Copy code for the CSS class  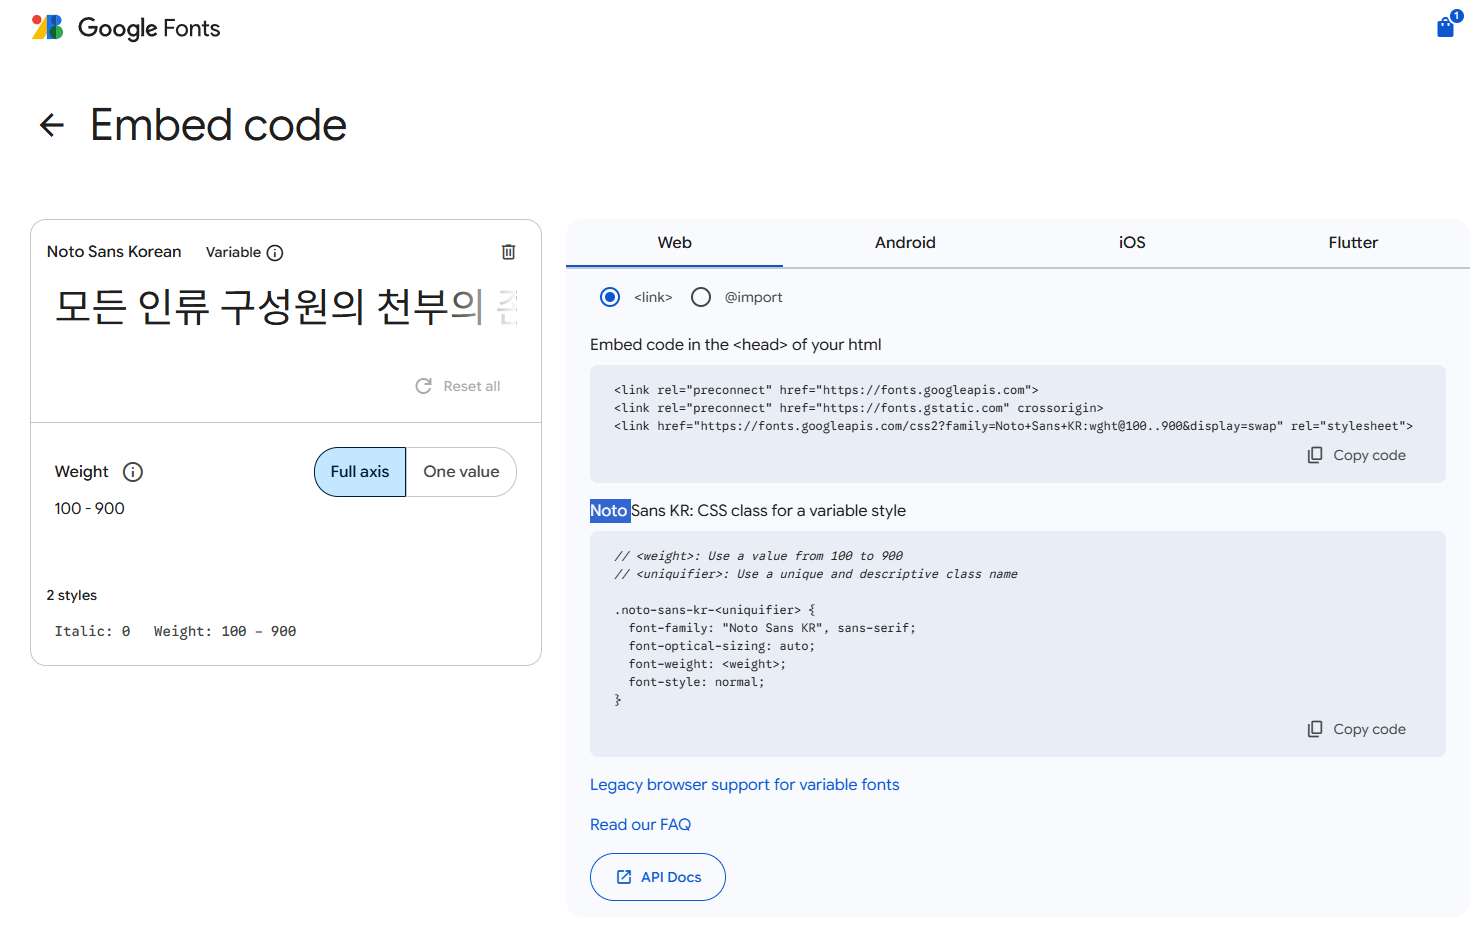(1357, 729)
